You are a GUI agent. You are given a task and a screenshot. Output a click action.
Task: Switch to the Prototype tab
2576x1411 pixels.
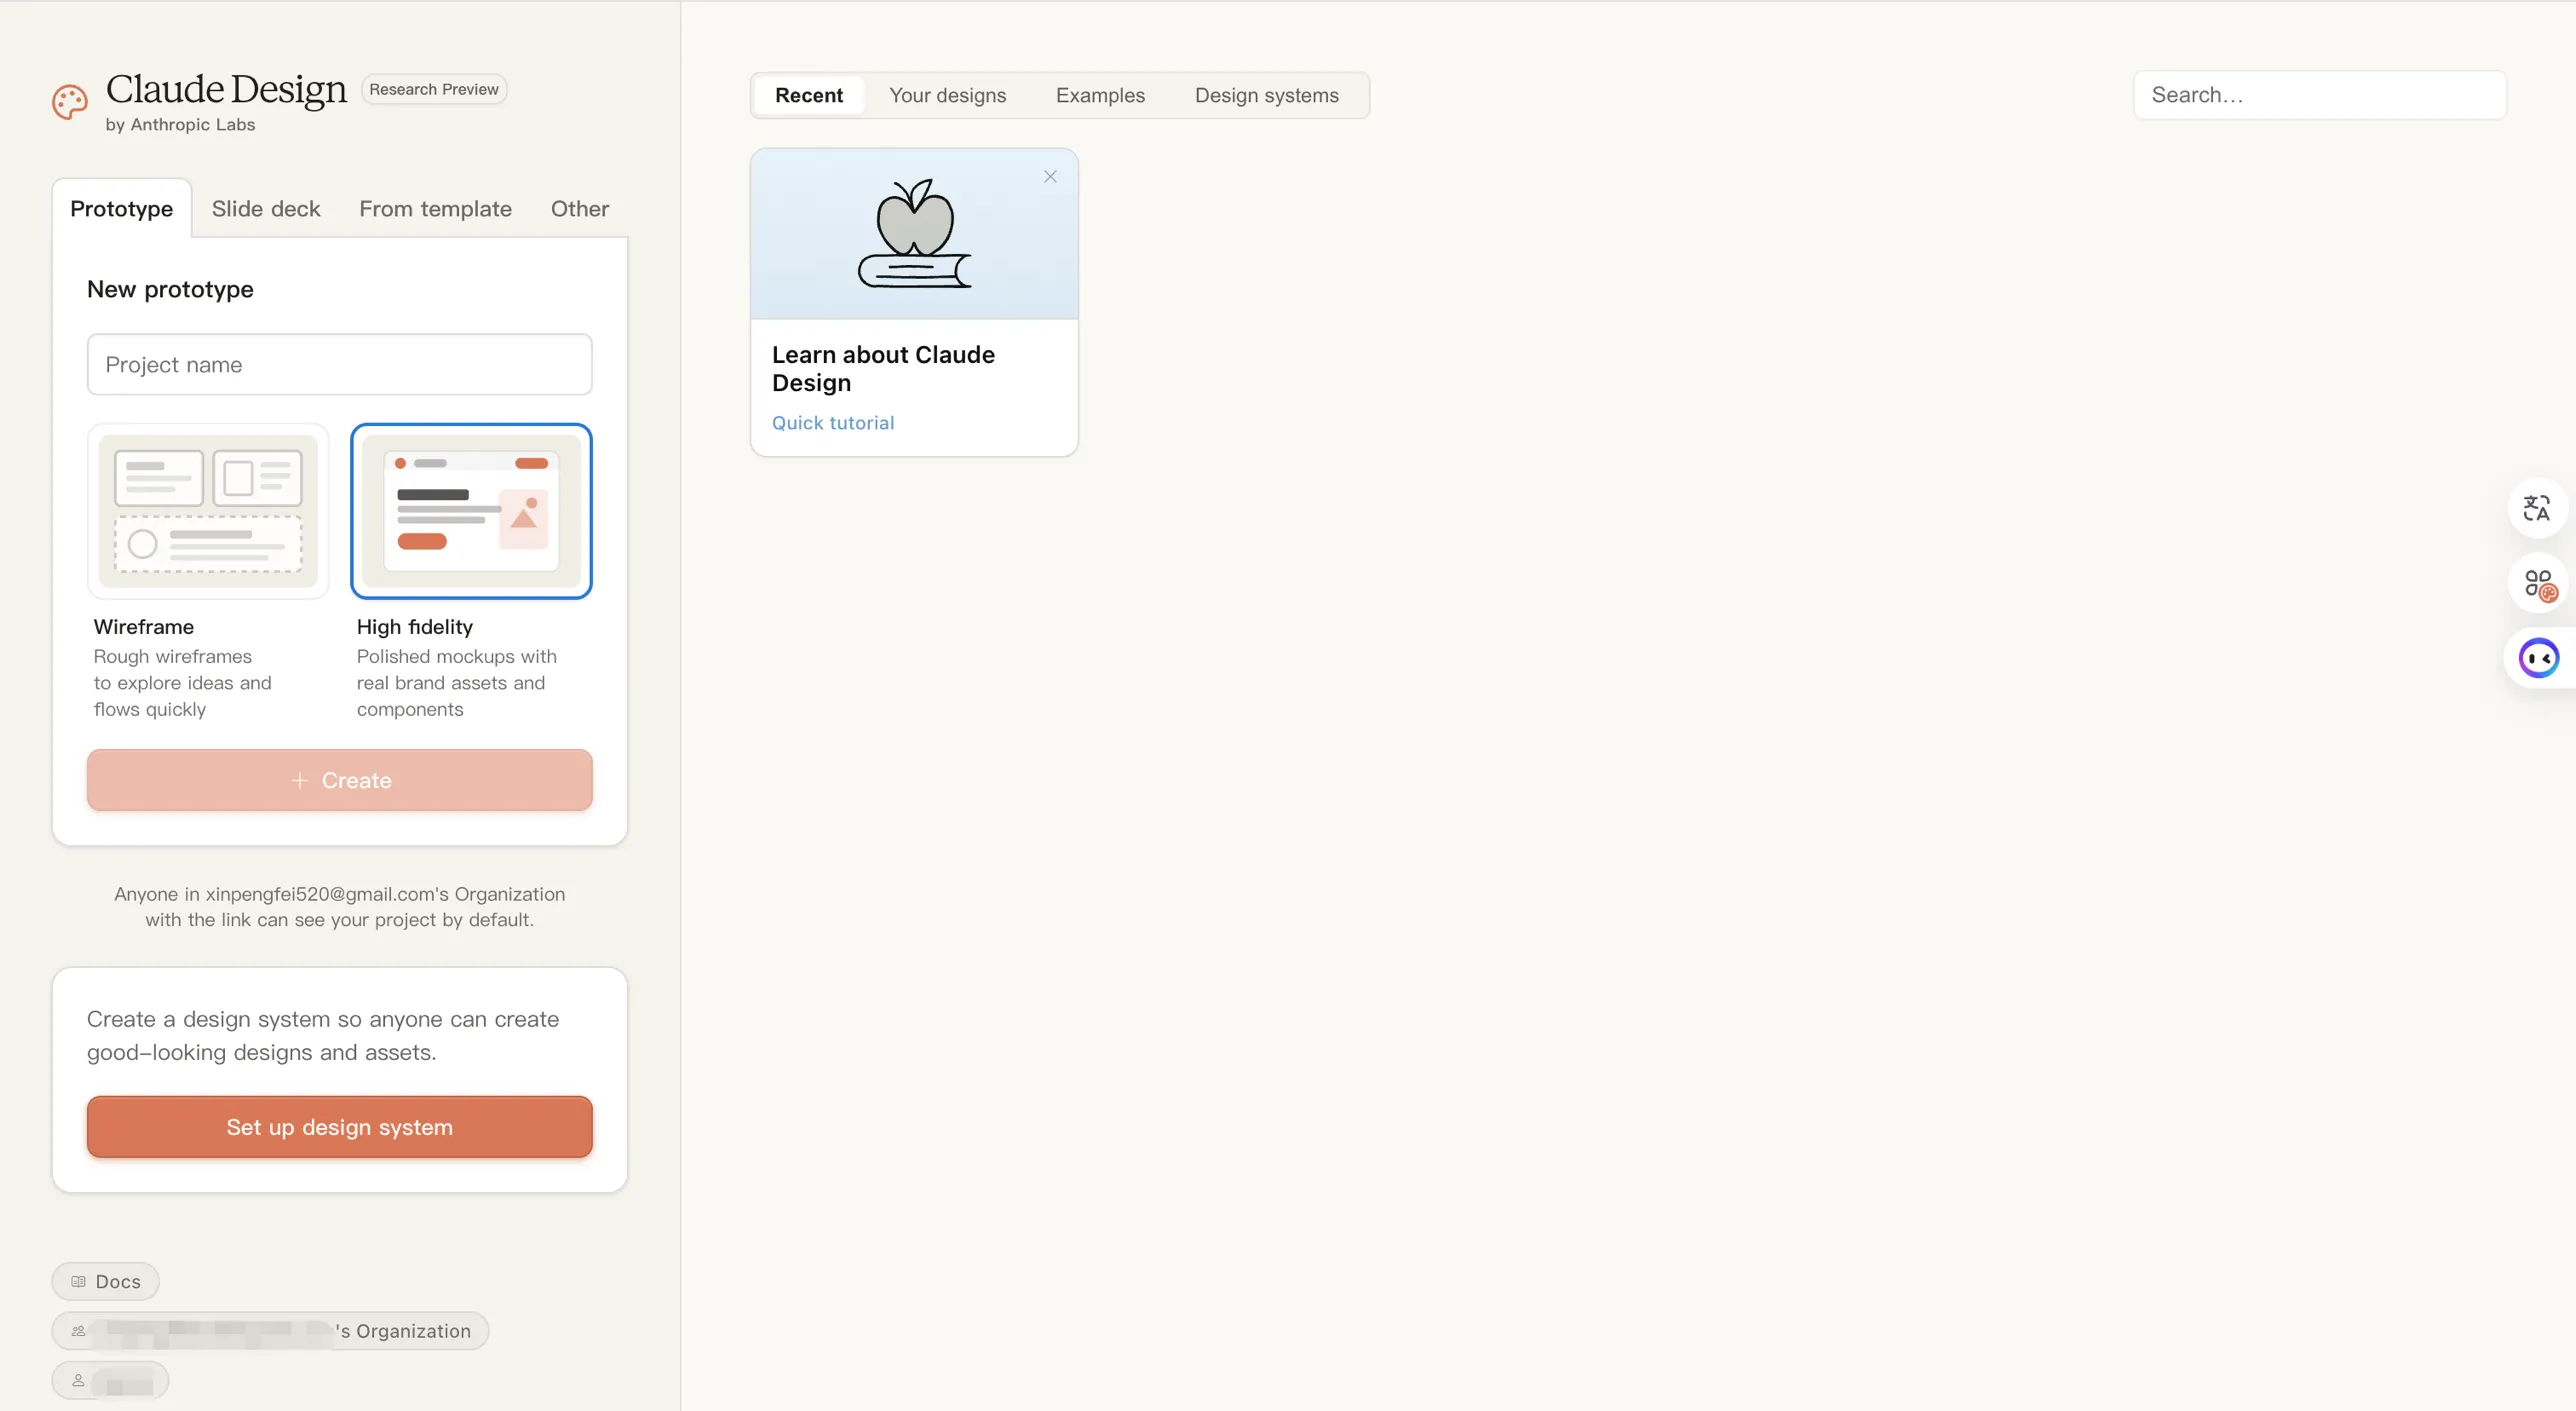pos(121,208)
